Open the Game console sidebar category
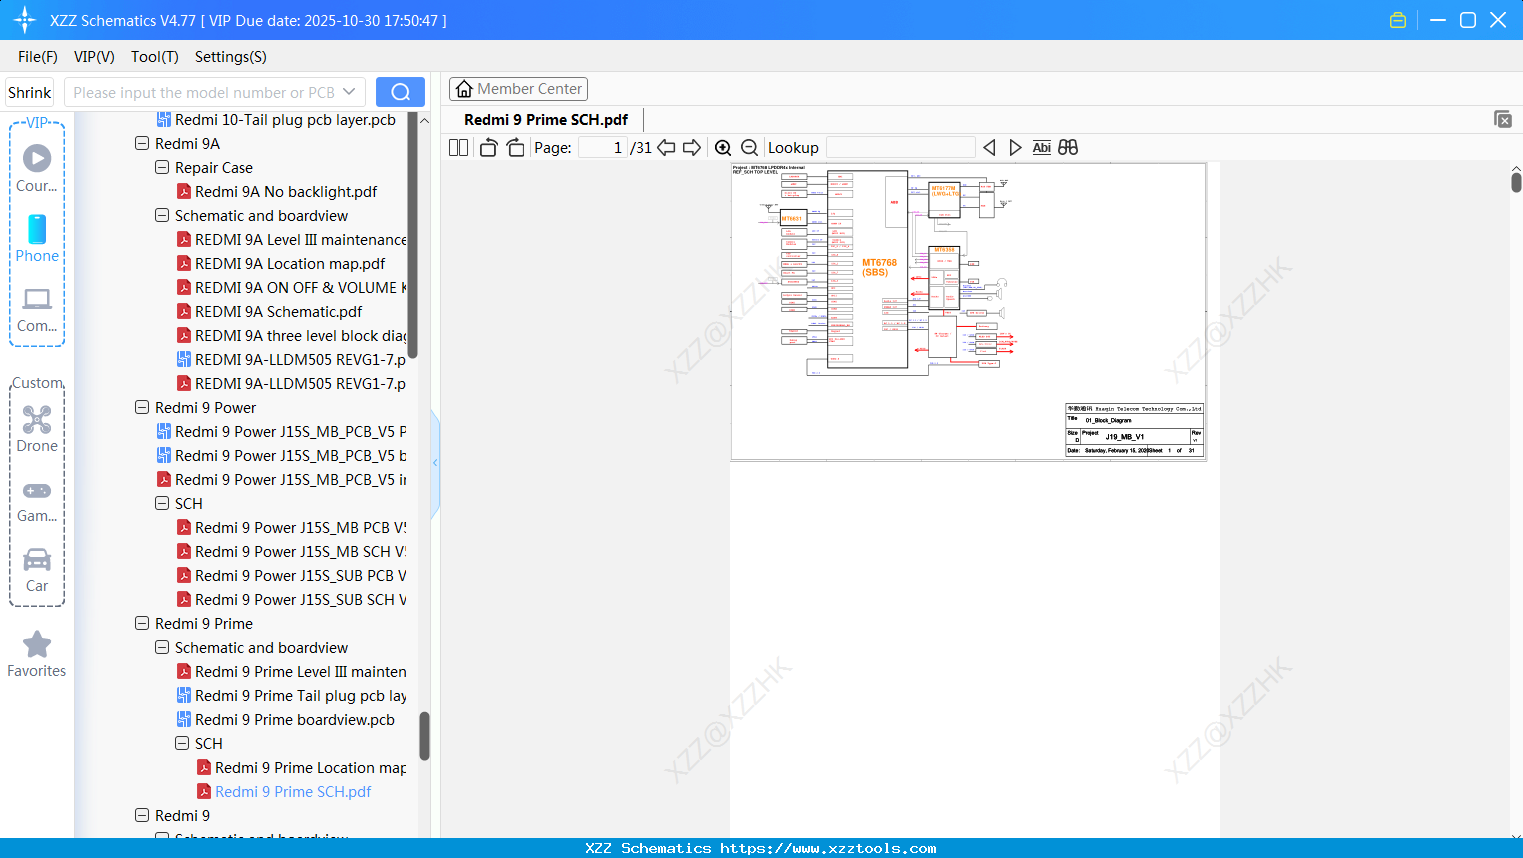This screenshot has width=1523, height=858. (x=37, y=501)
